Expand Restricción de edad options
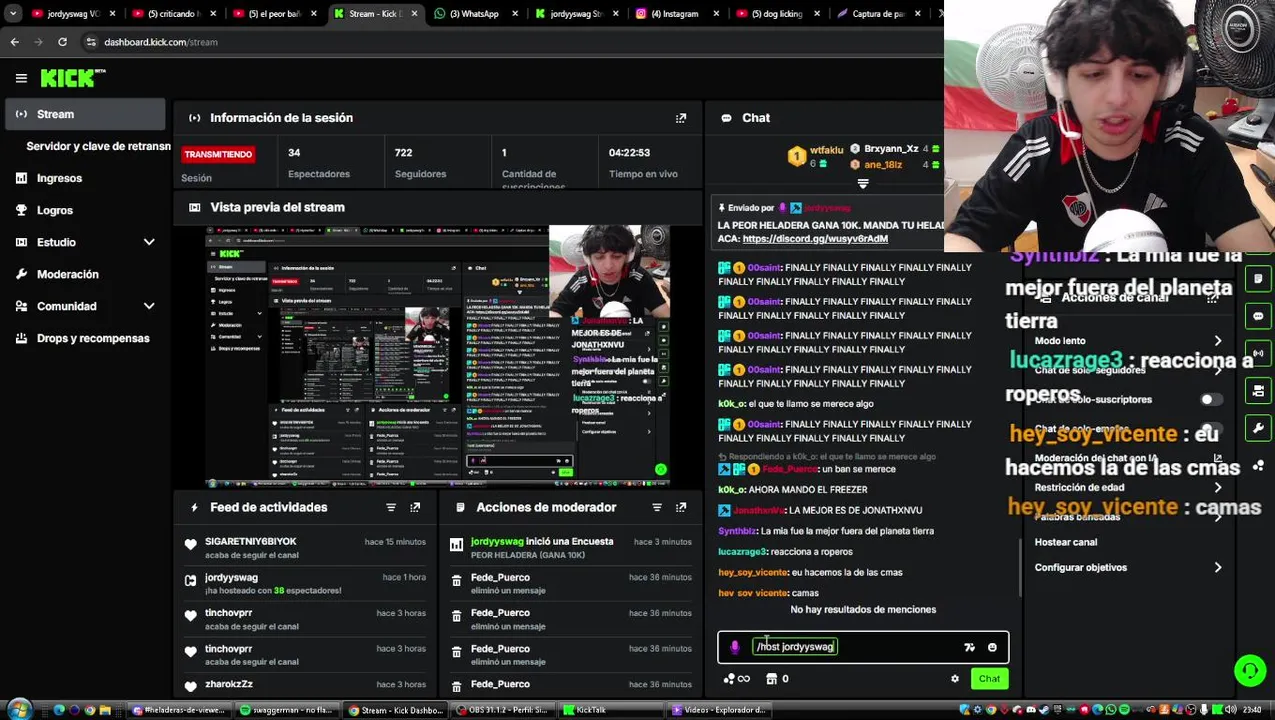This screenshot has height=720, width=1275. [1217, 487]
